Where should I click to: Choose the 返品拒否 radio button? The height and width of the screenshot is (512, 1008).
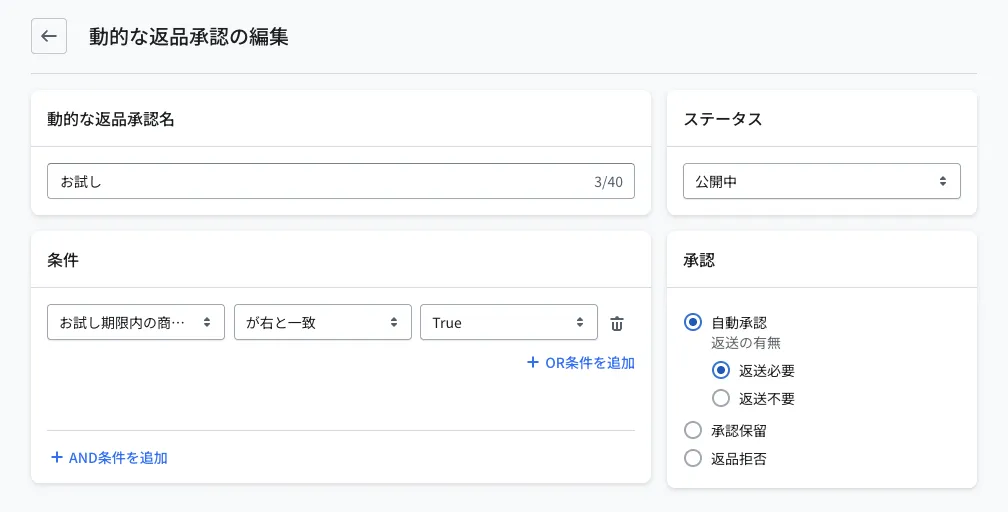tap(693, 459)
